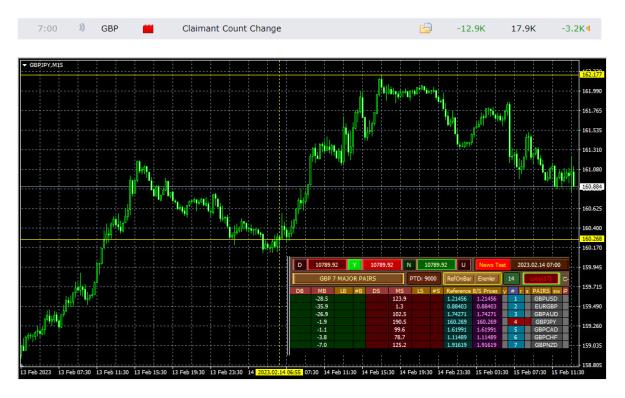Click Claimant Count Change event name
Screen dimensions: 625x398
[x=232, y=28]
